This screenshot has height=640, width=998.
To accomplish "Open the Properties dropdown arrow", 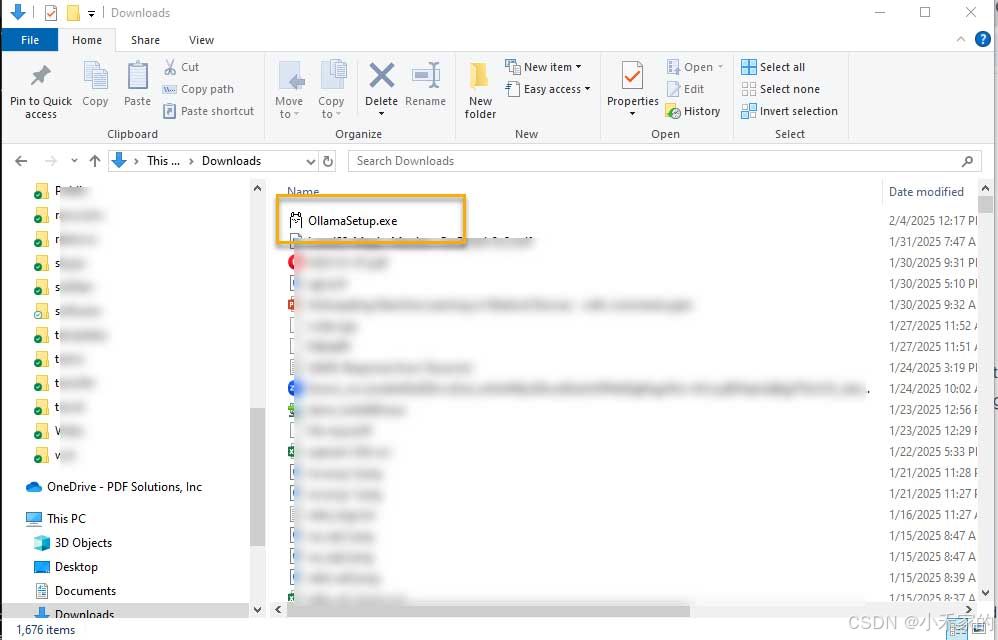I will (632, 114).
